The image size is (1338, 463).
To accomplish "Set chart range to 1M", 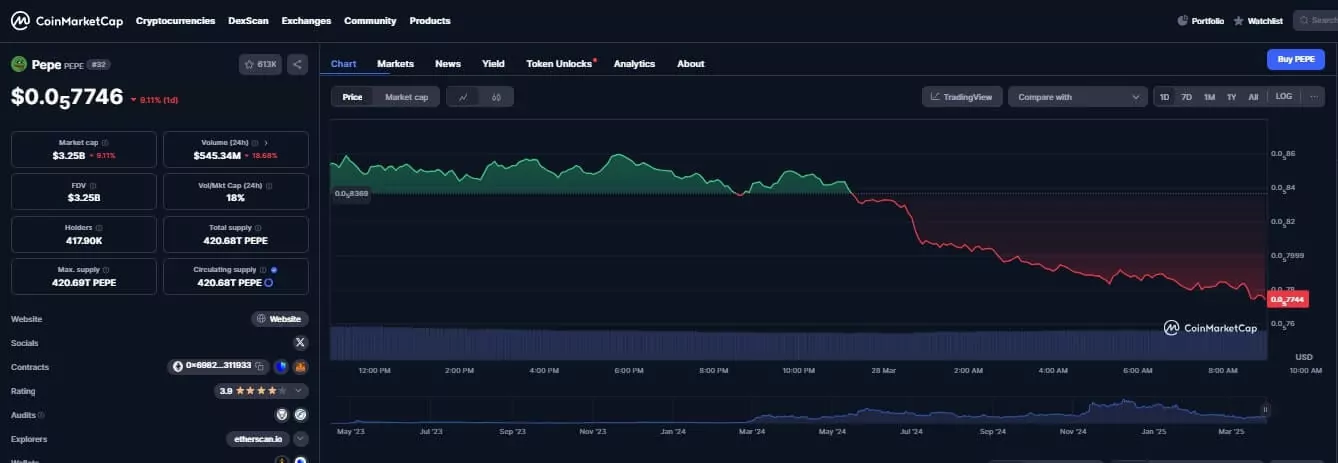I will [1209, 97].
